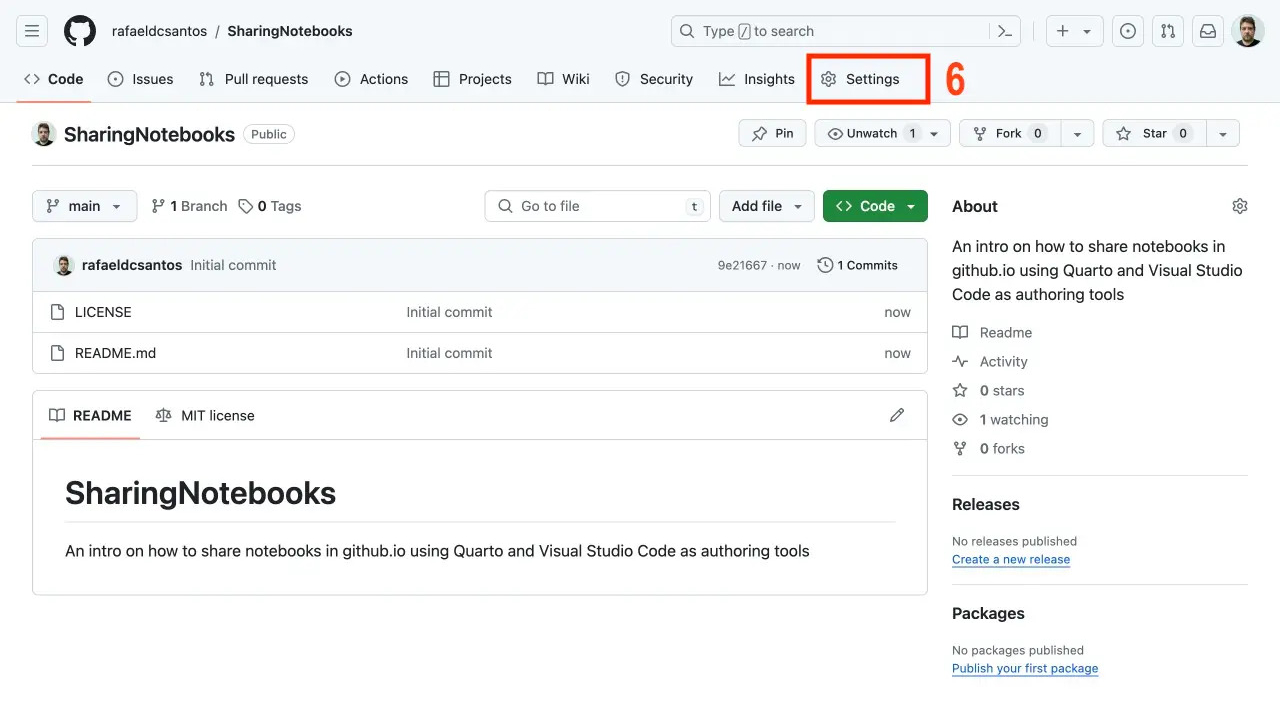View the 0 Tags link
The height and width of the screenshot is (720, 1280).
point(270,206)
